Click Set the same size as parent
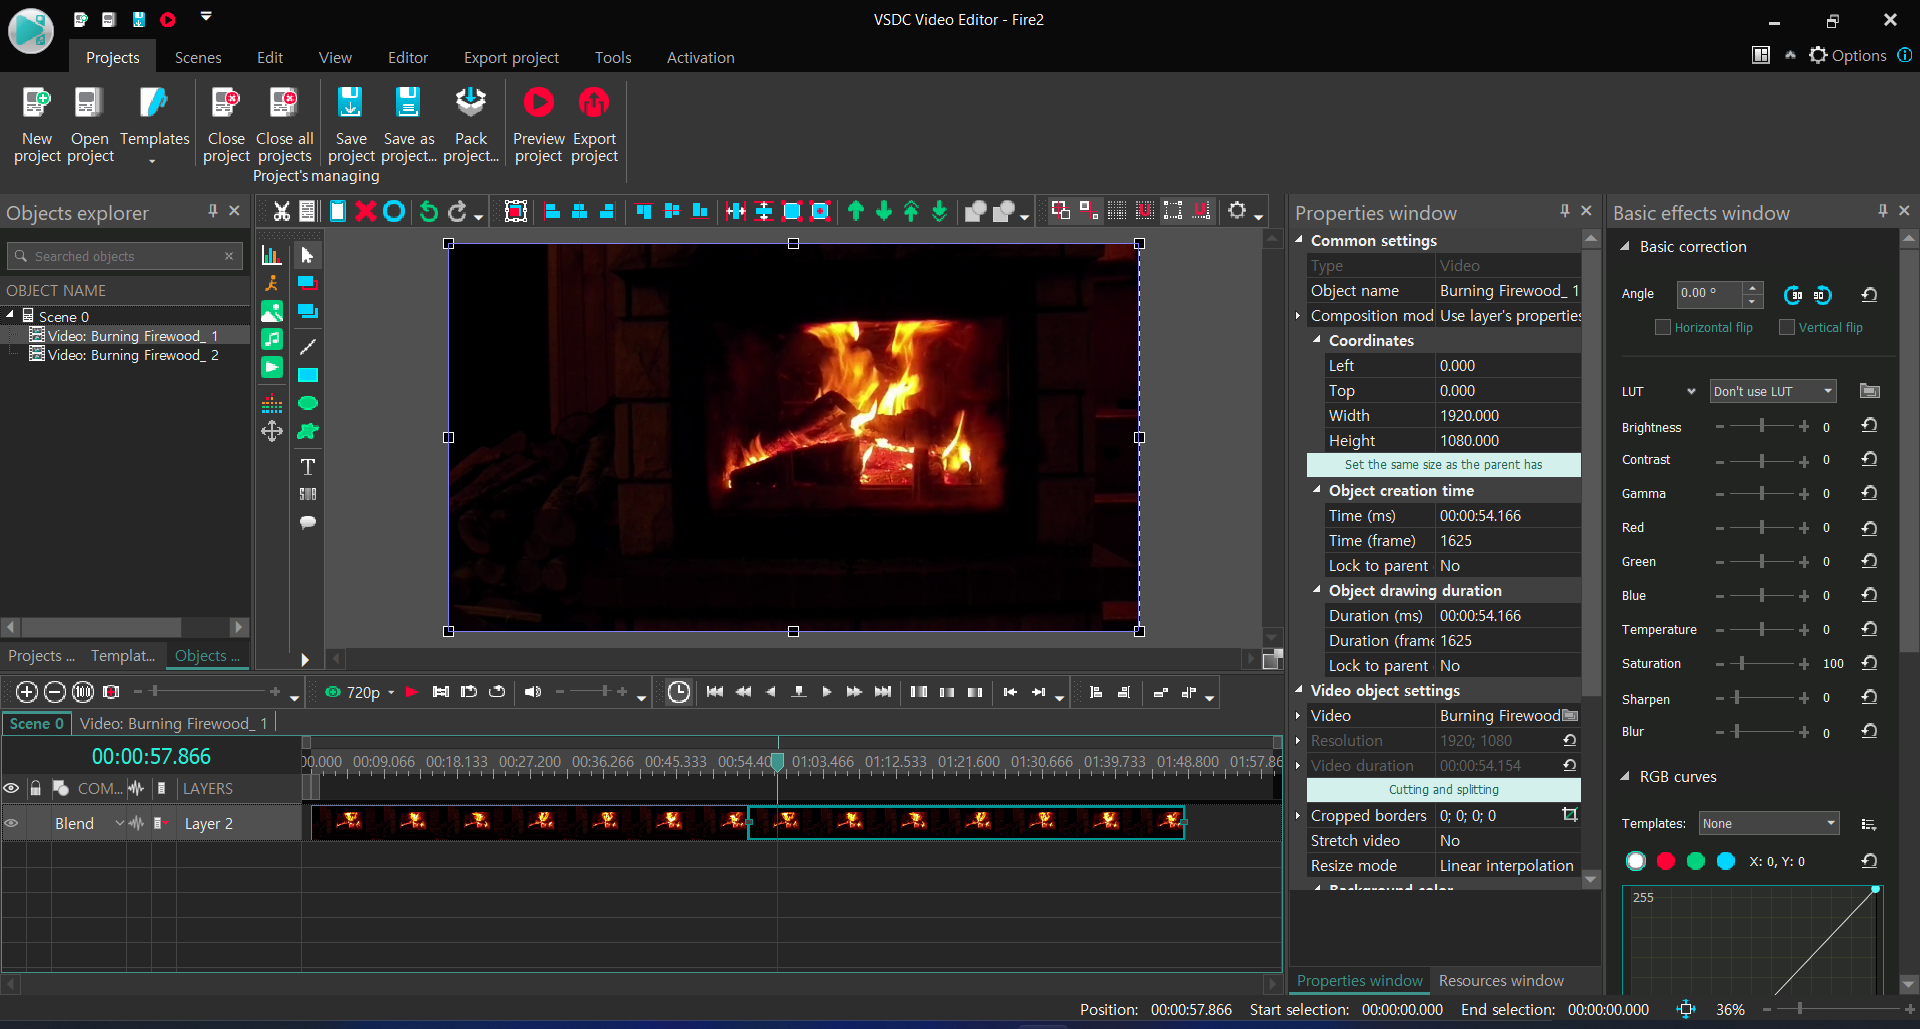This screenshot has width=1920, height=1029. [x=1443, y=465]
